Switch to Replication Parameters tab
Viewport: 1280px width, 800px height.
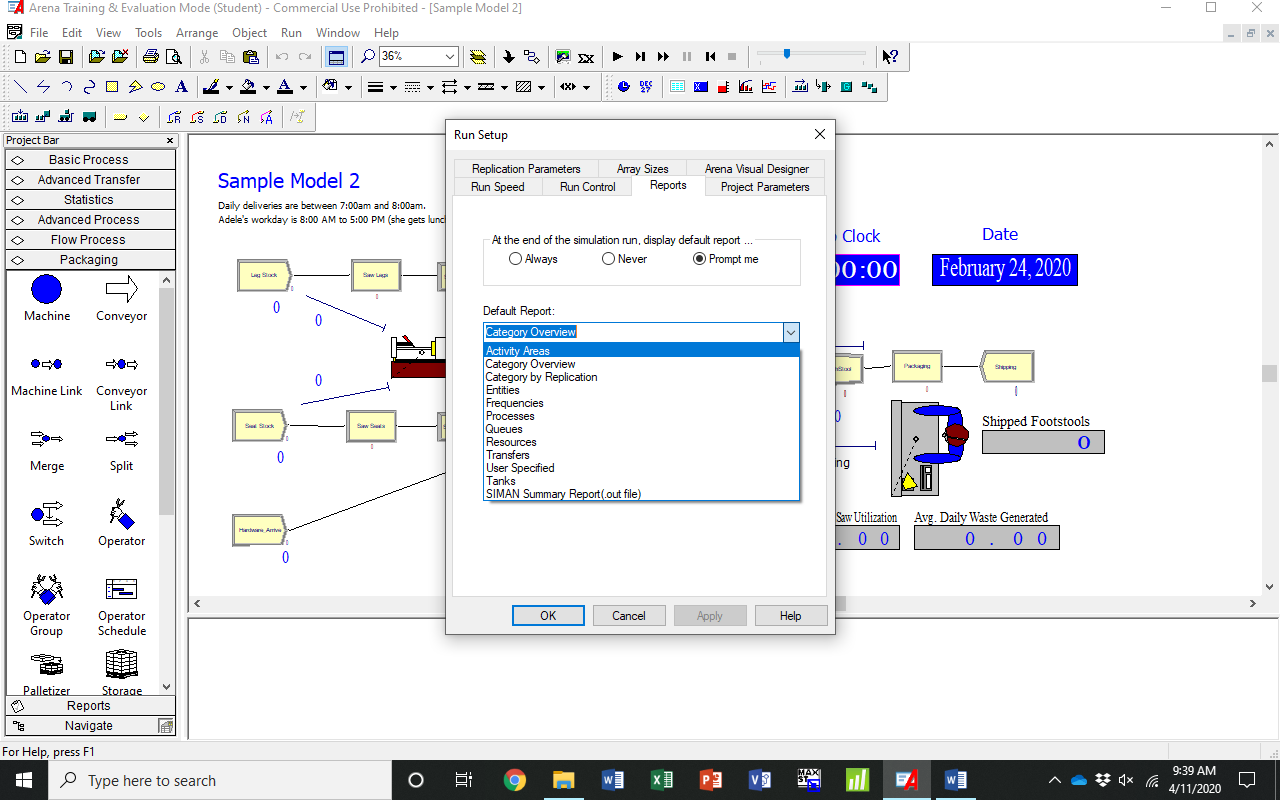click(x=526, y=169)
